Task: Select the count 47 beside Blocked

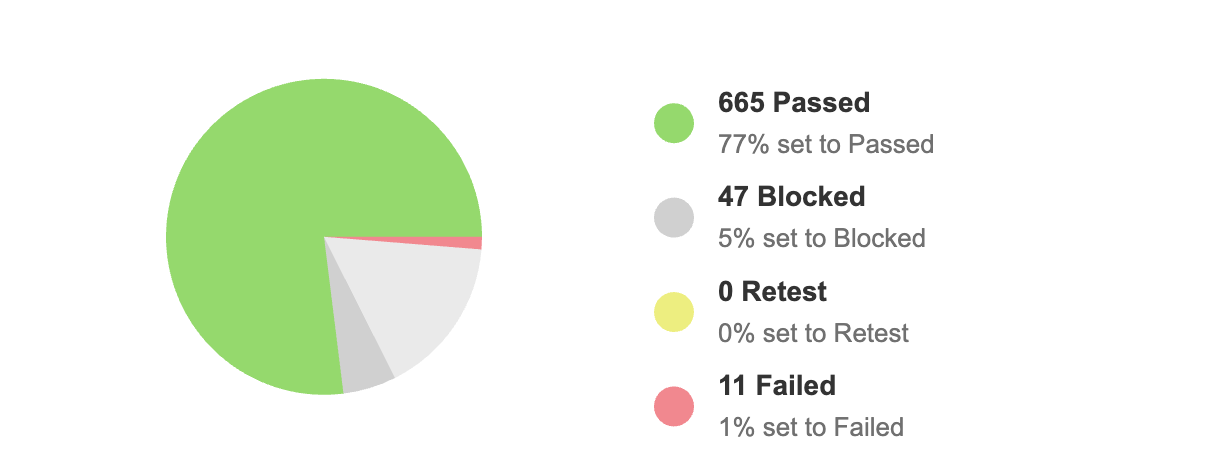Action: tap(734, 196)
